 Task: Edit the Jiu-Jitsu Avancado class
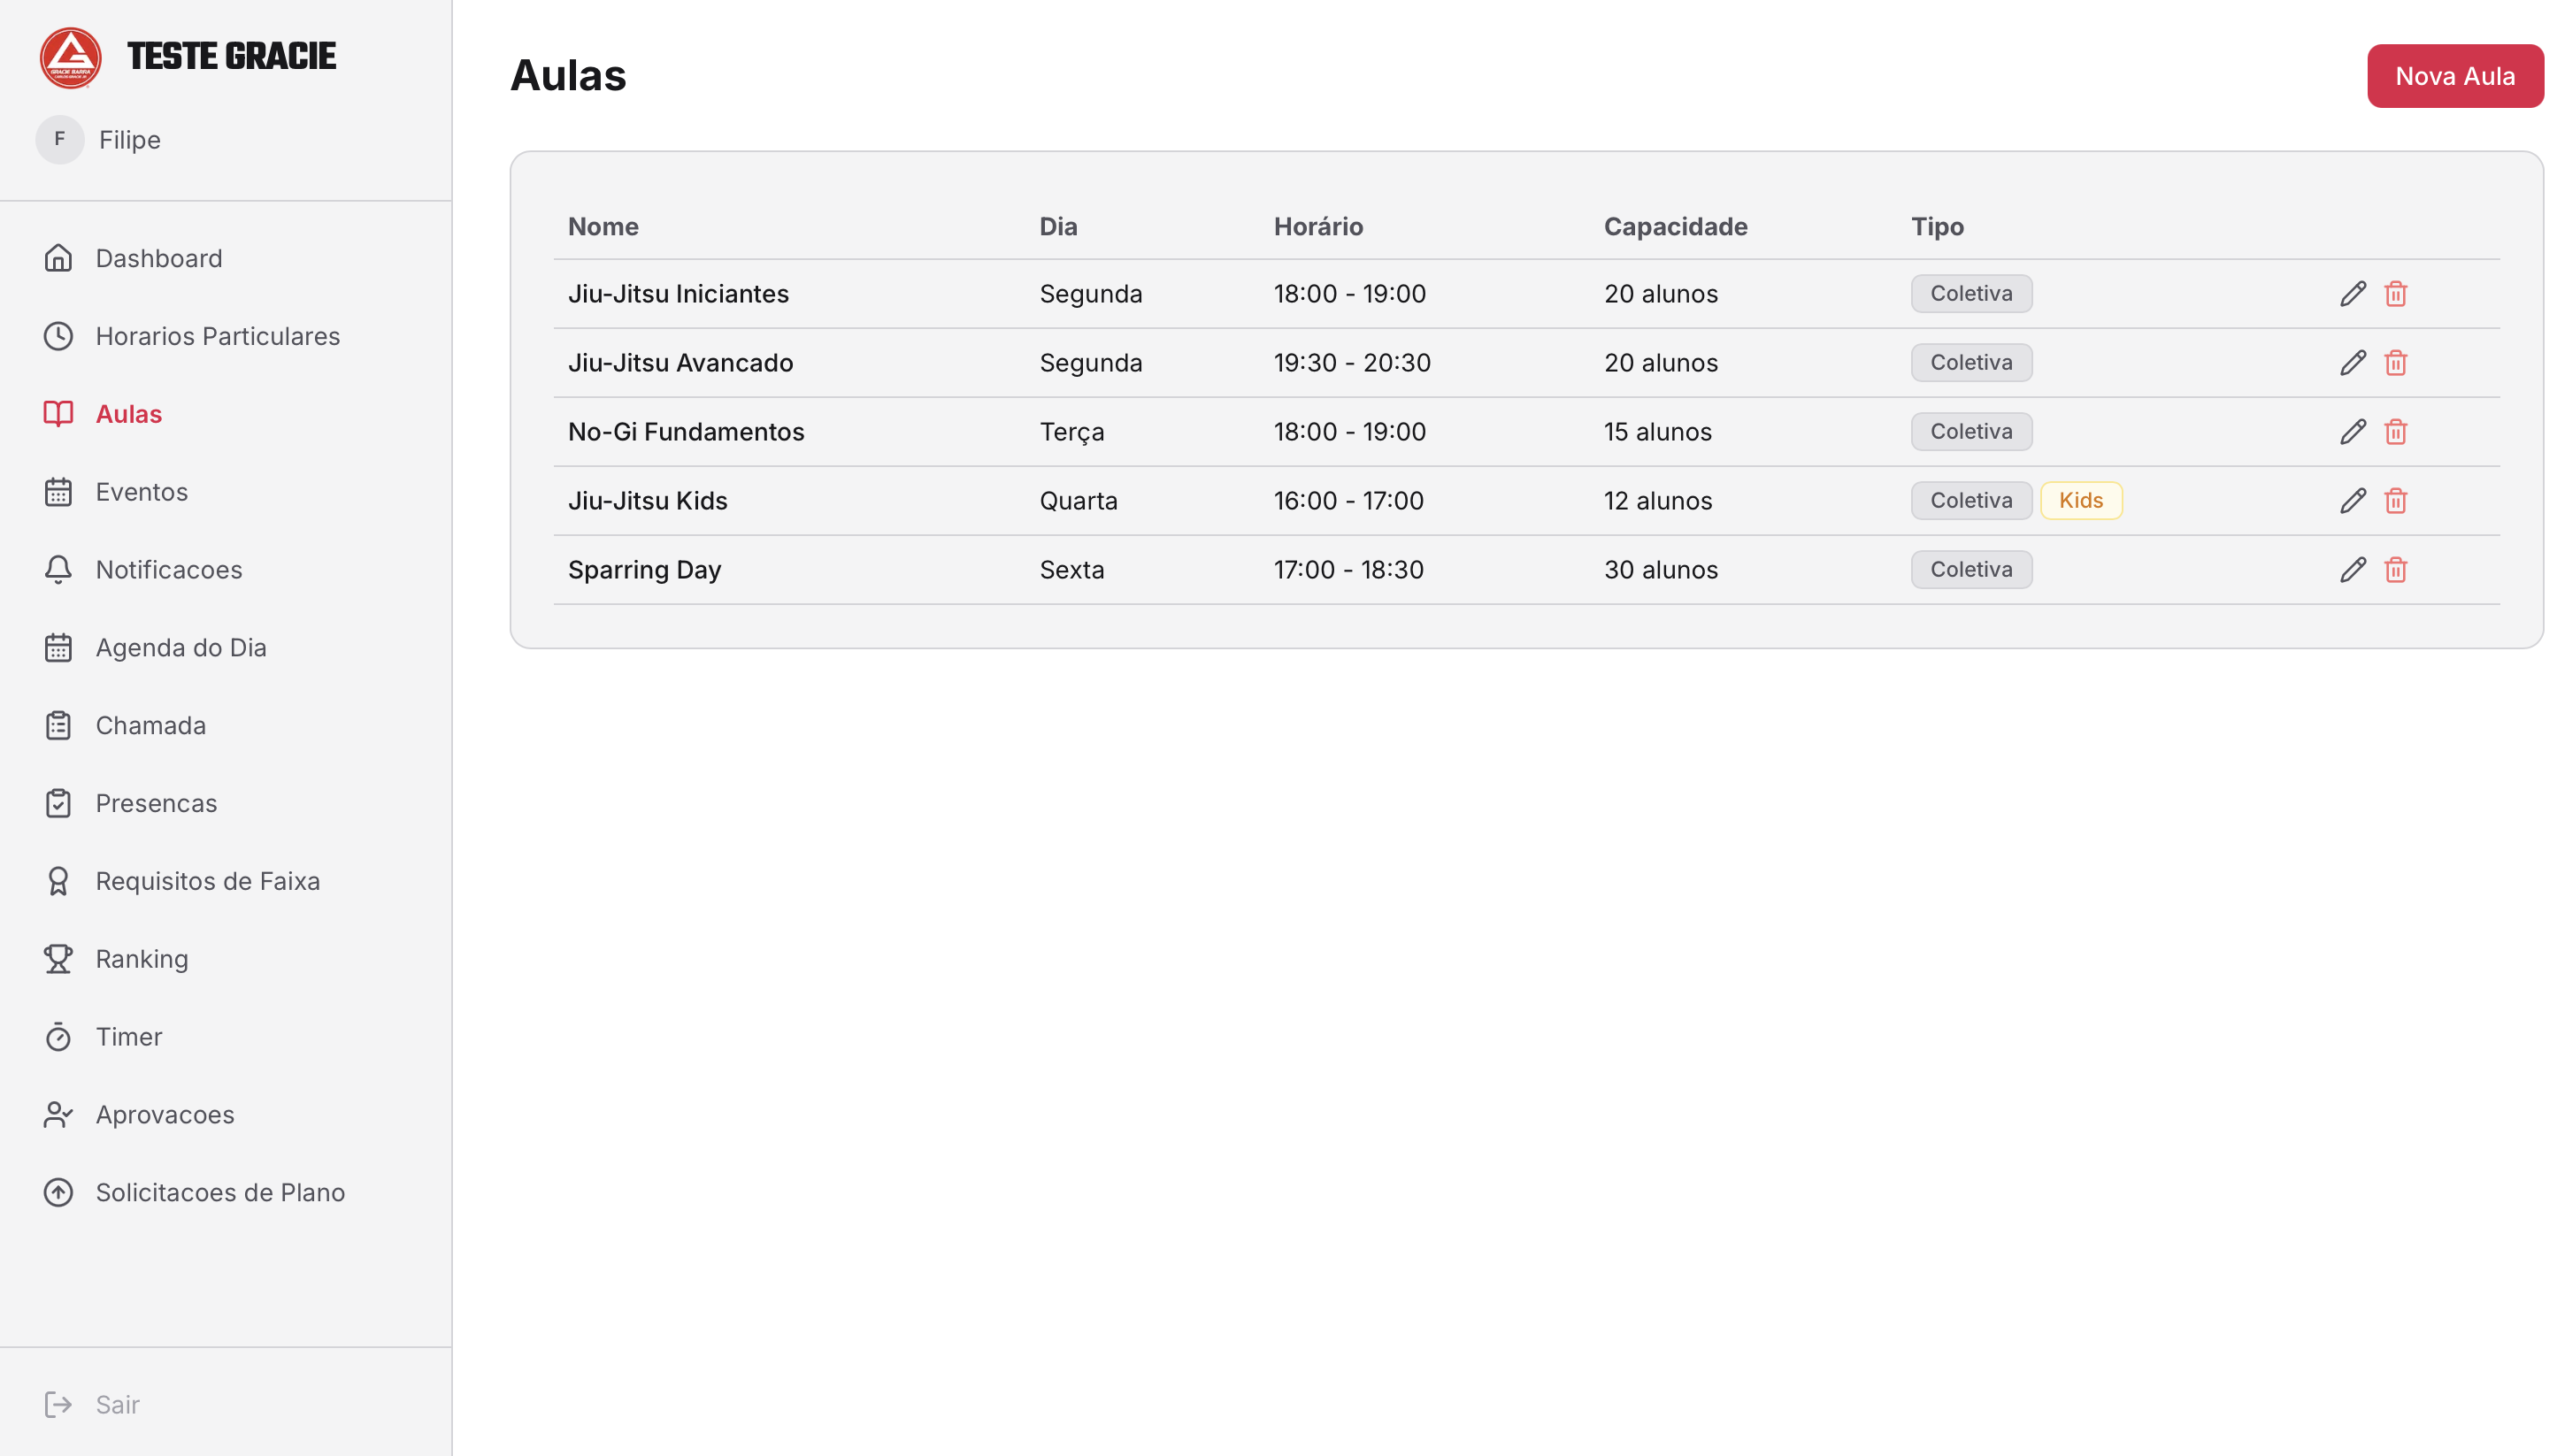pos(2353,363)
